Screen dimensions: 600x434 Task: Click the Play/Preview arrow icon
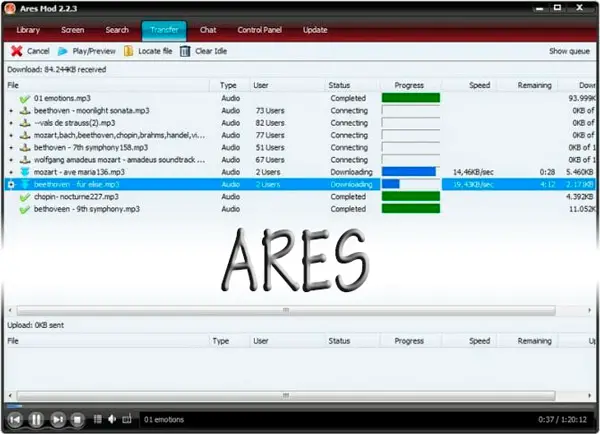tap(62, 51)
